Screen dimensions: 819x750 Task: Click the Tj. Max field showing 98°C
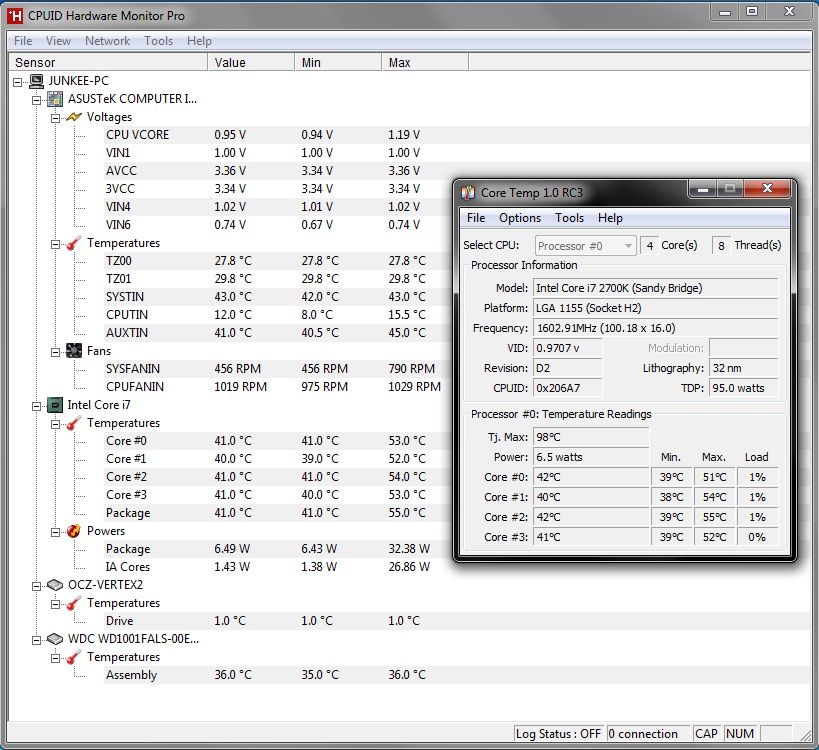point(591,437)
